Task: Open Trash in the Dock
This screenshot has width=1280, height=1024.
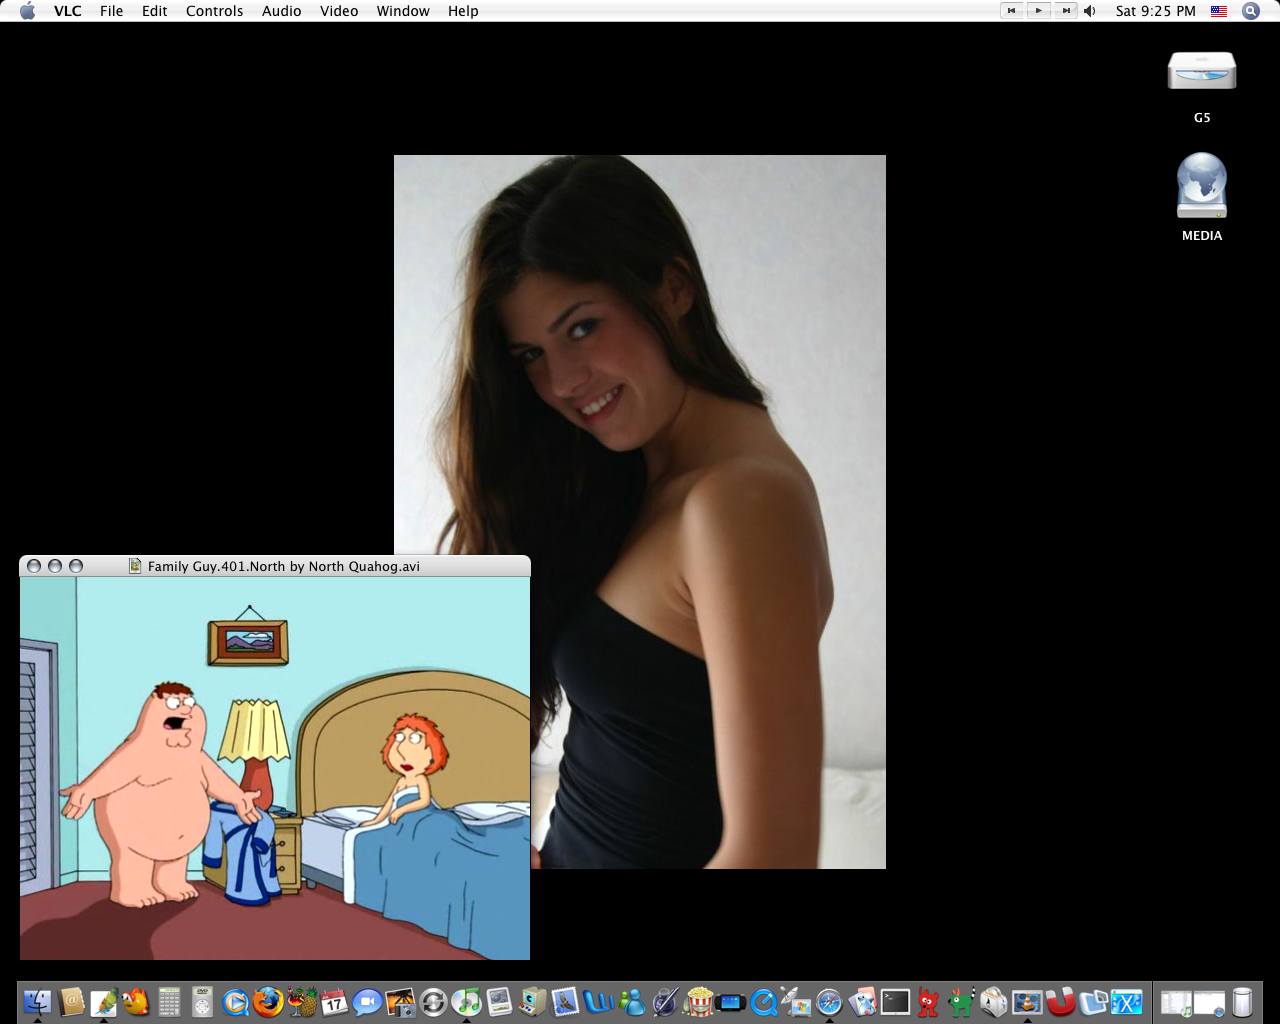Action: click(x=1242, y=1002)
